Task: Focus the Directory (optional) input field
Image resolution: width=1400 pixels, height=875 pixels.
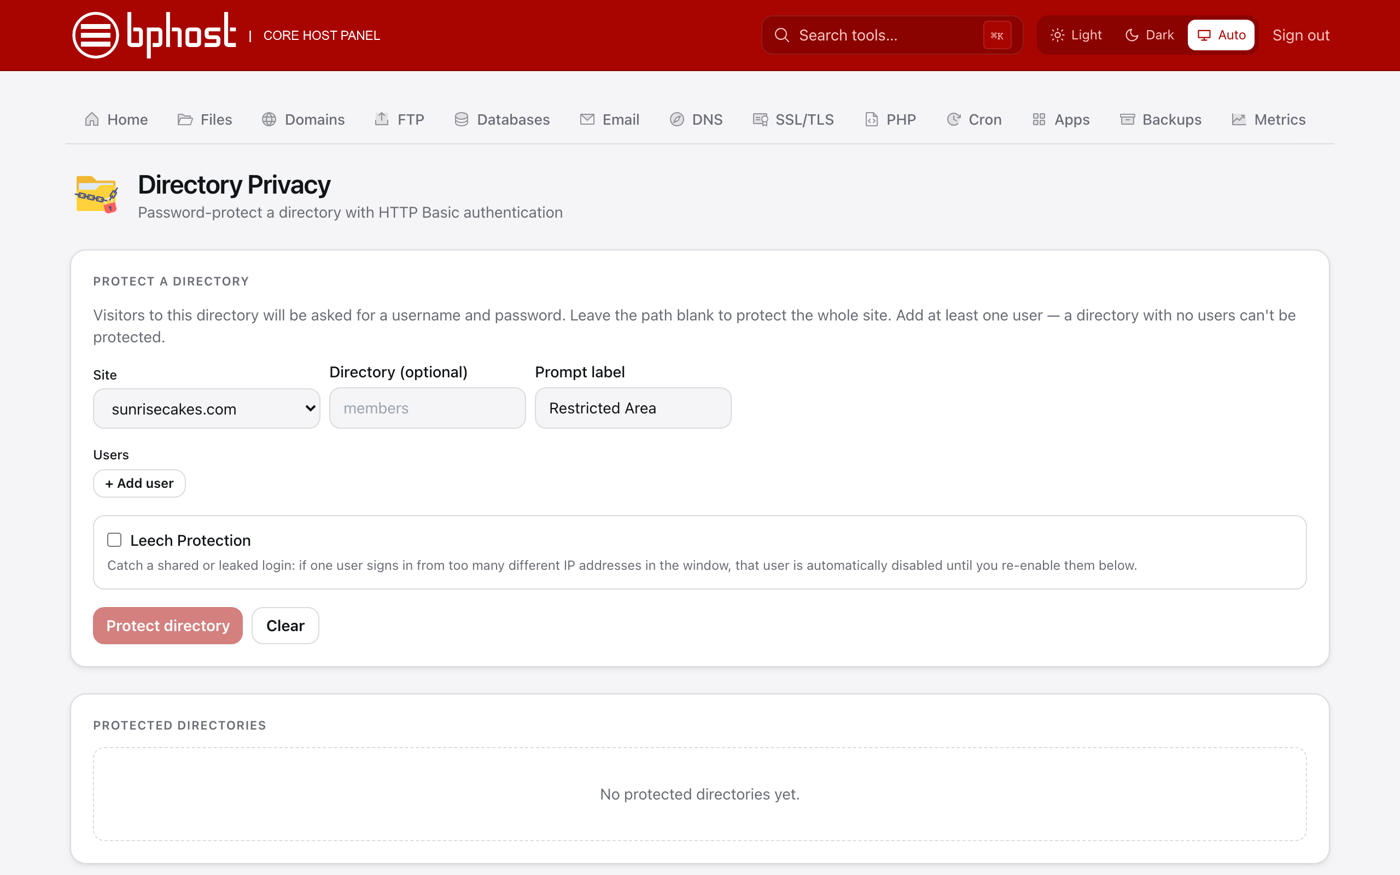Action: (427, 408)
